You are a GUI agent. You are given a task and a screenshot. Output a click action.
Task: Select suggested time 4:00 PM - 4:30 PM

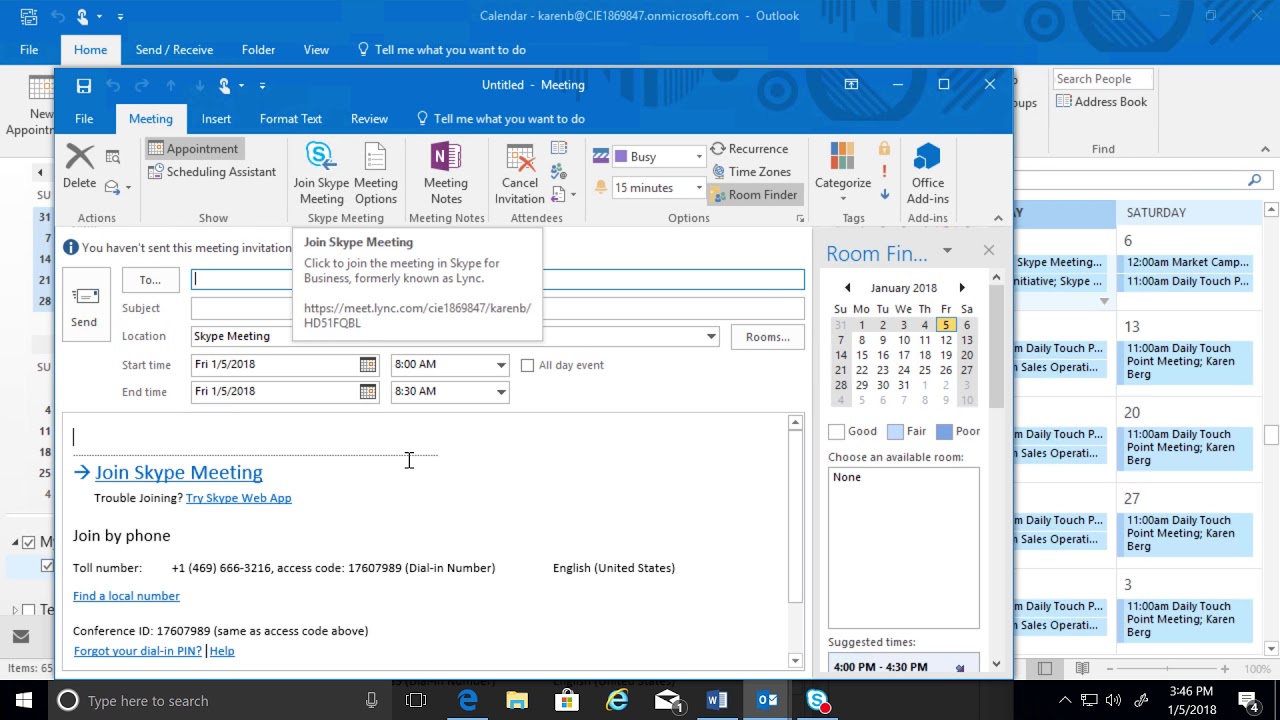[902, 666]
